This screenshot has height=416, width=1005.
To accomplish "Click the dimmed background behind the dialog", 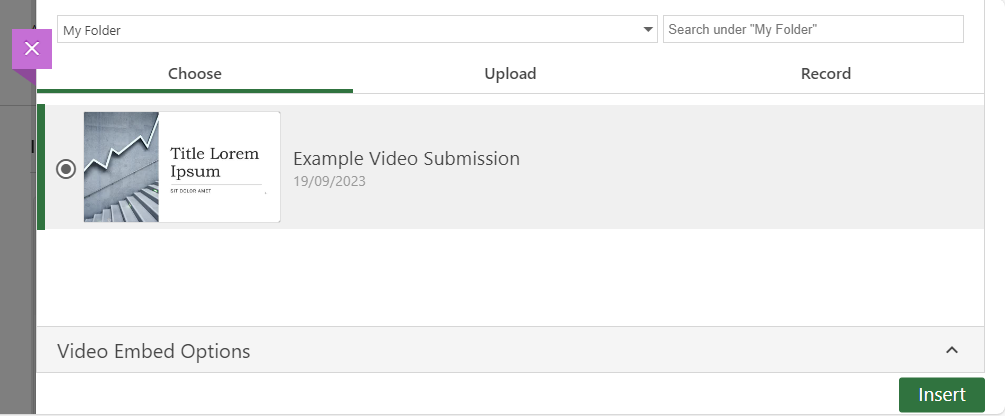I will coord(17,256).
